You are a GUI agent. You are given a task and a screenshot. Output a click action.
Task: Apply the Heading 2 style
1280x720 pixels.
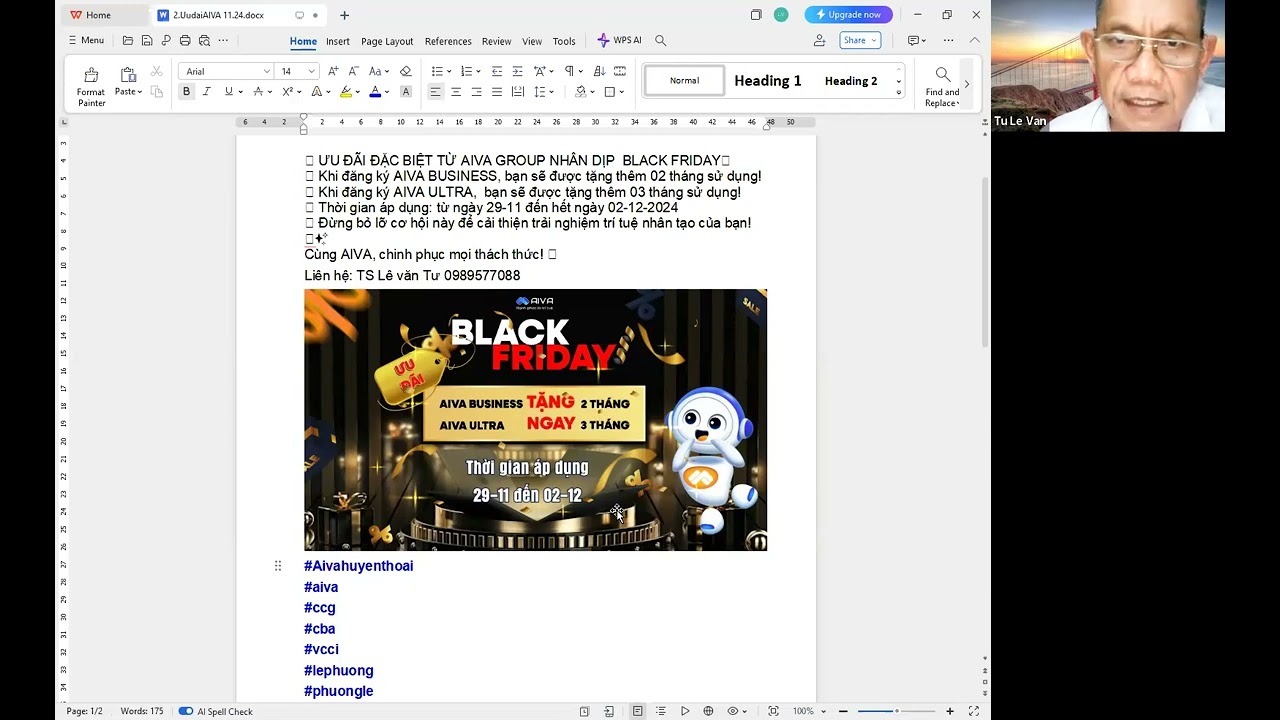click(851, 81)
